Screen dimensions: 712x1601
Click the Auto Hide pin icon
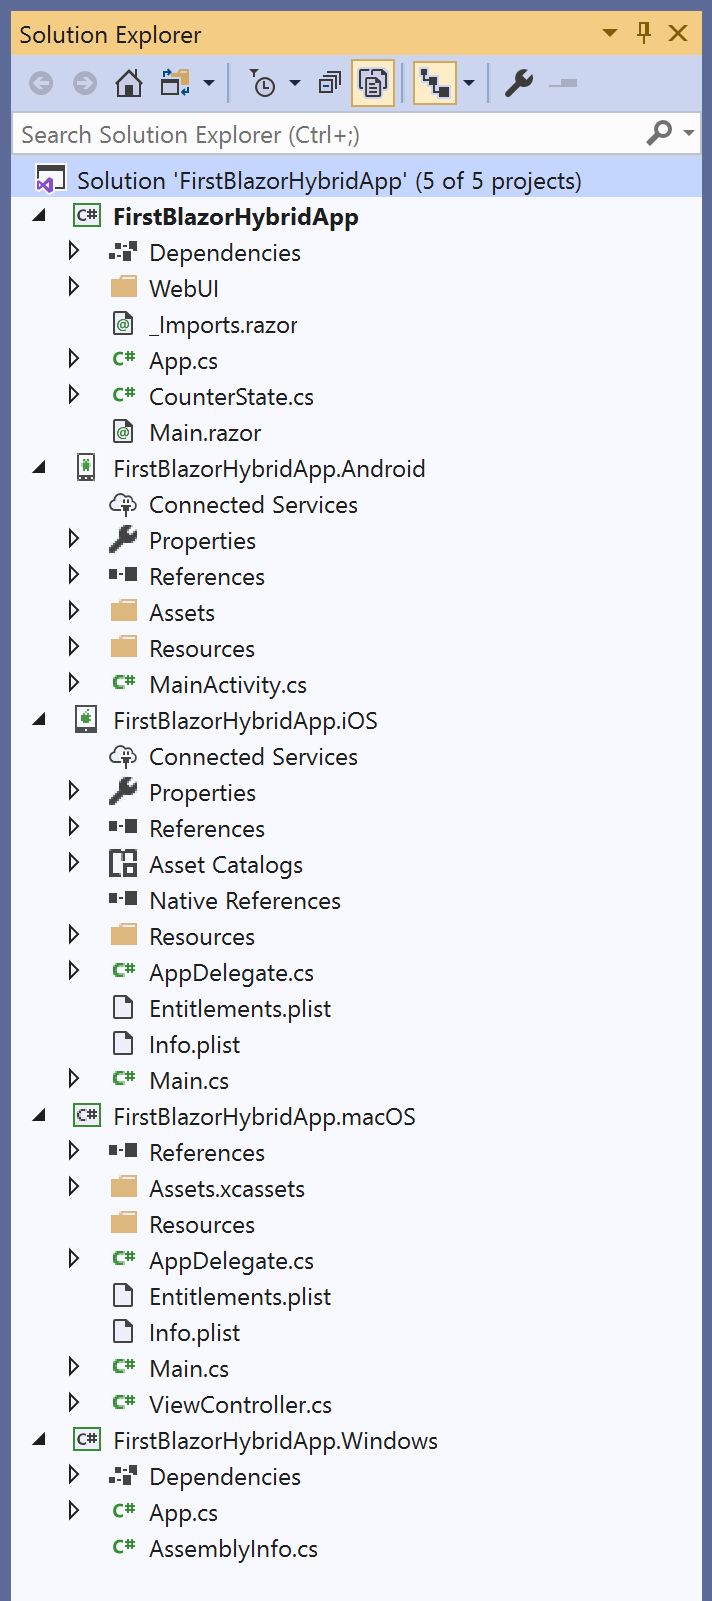tap(644, 33)
